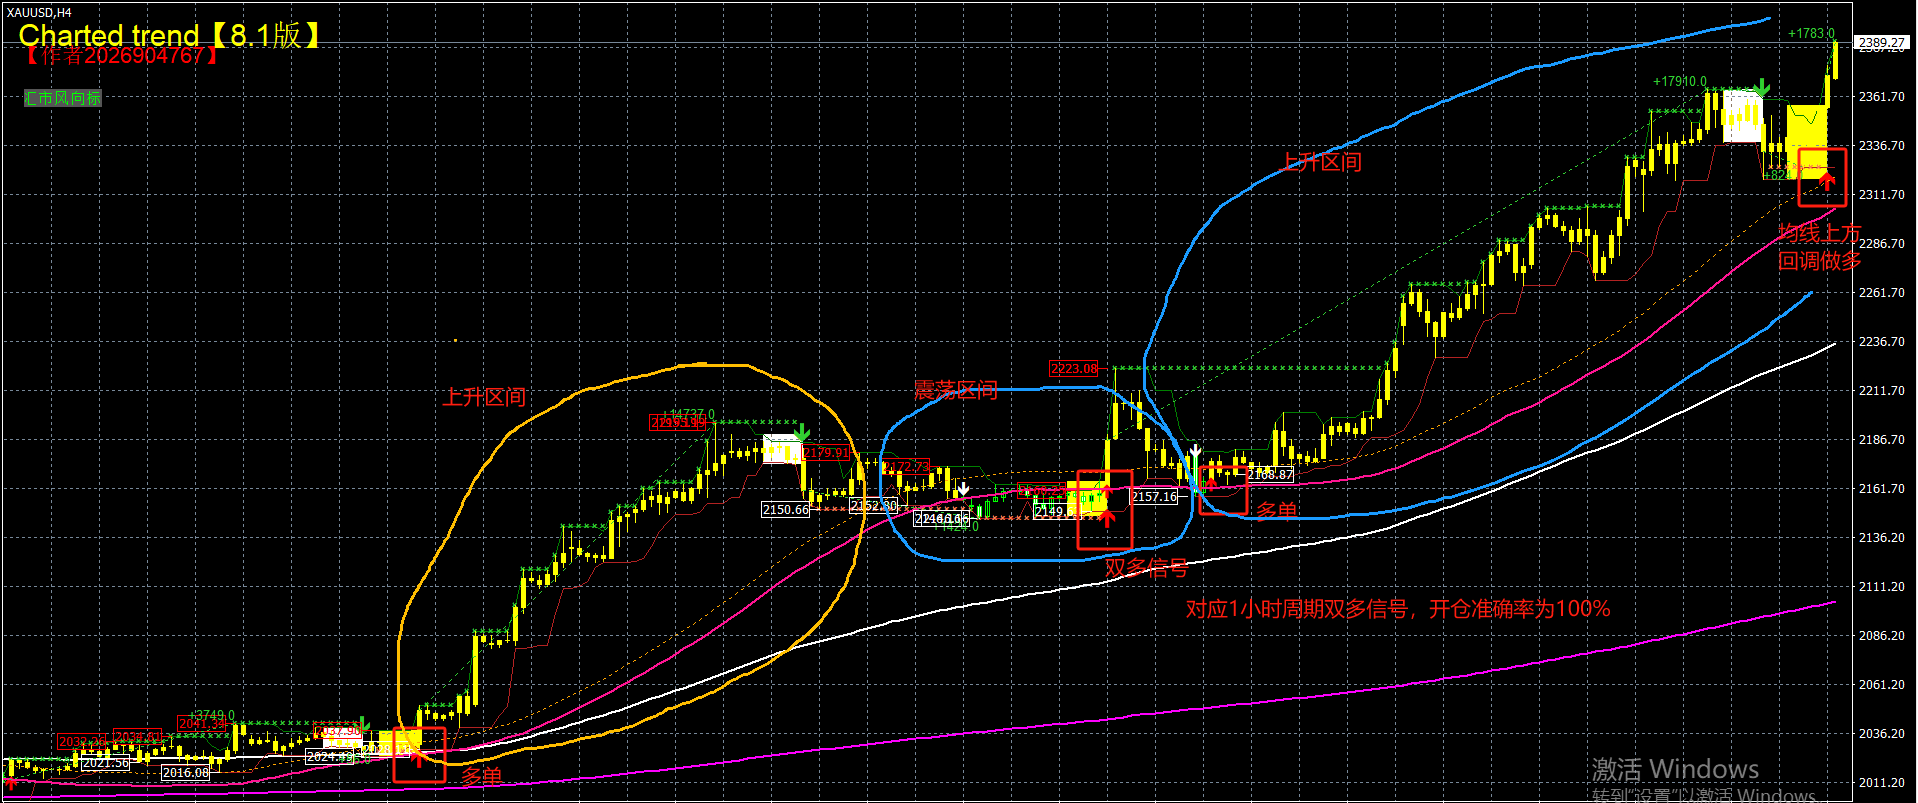Click the 2036.20 price axis label
Screen dimensions: 1918x803
tap(1881, 734)
